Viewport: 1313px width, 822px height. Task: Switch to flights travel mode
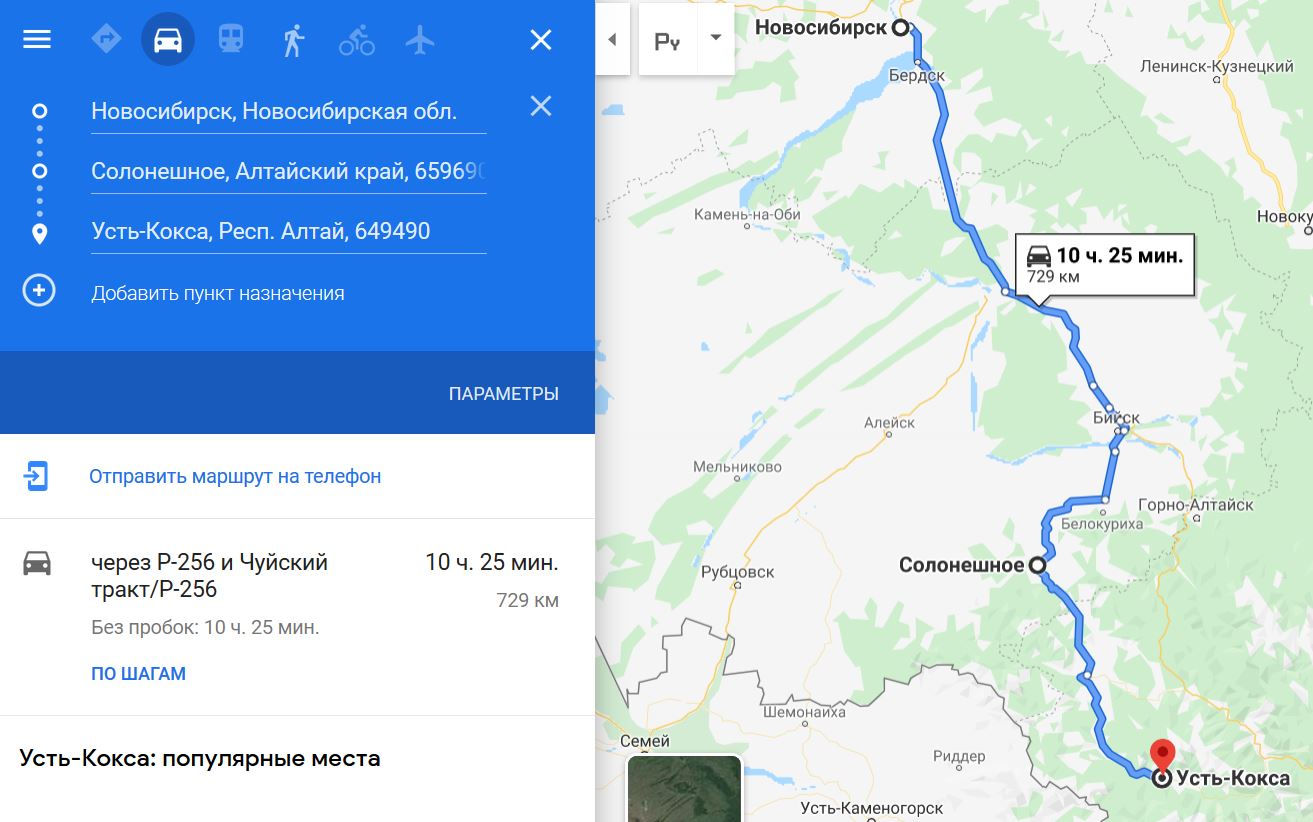pos(420,40)
